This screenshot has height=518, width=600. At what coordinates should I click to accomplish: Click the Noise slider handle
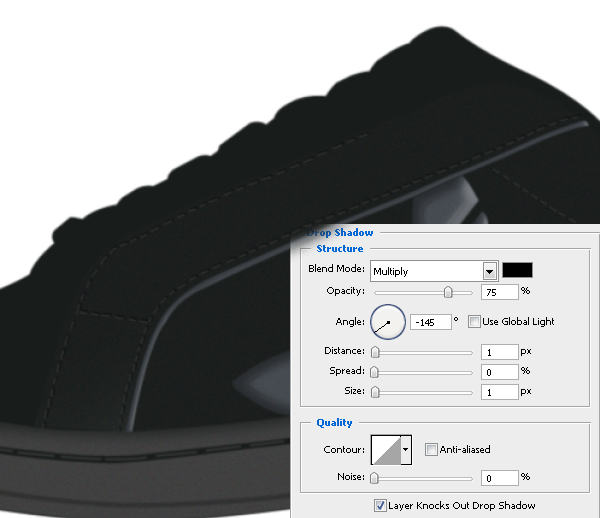click(374, 478)
